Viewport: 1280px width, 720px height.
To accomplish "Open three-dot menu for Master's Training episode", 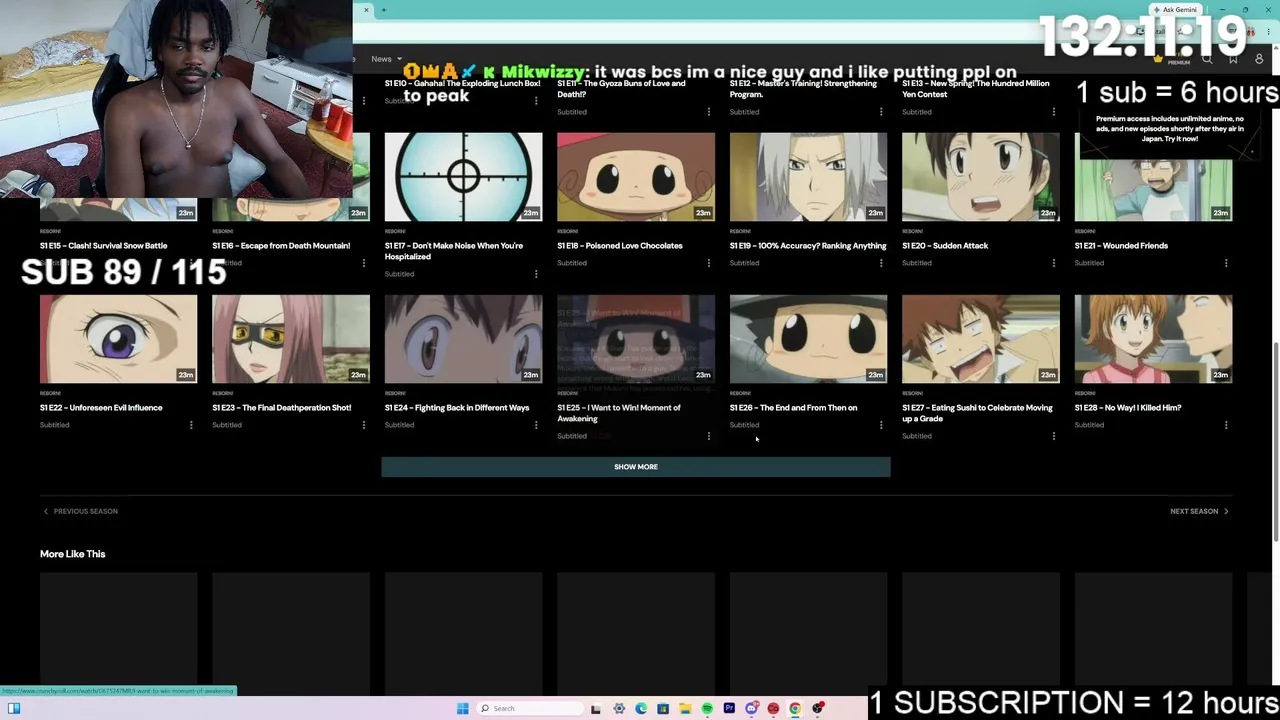I will [881, 112].
